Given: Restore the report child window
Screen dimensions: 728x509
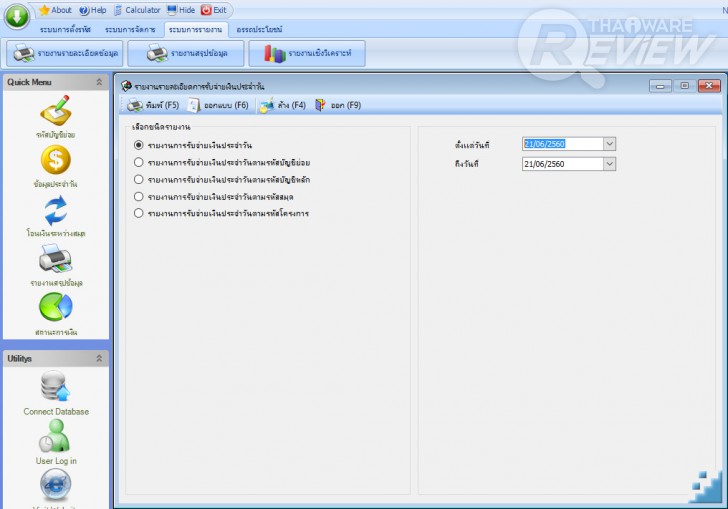Looking at the screenshot, I should click(x=684, y=86).
